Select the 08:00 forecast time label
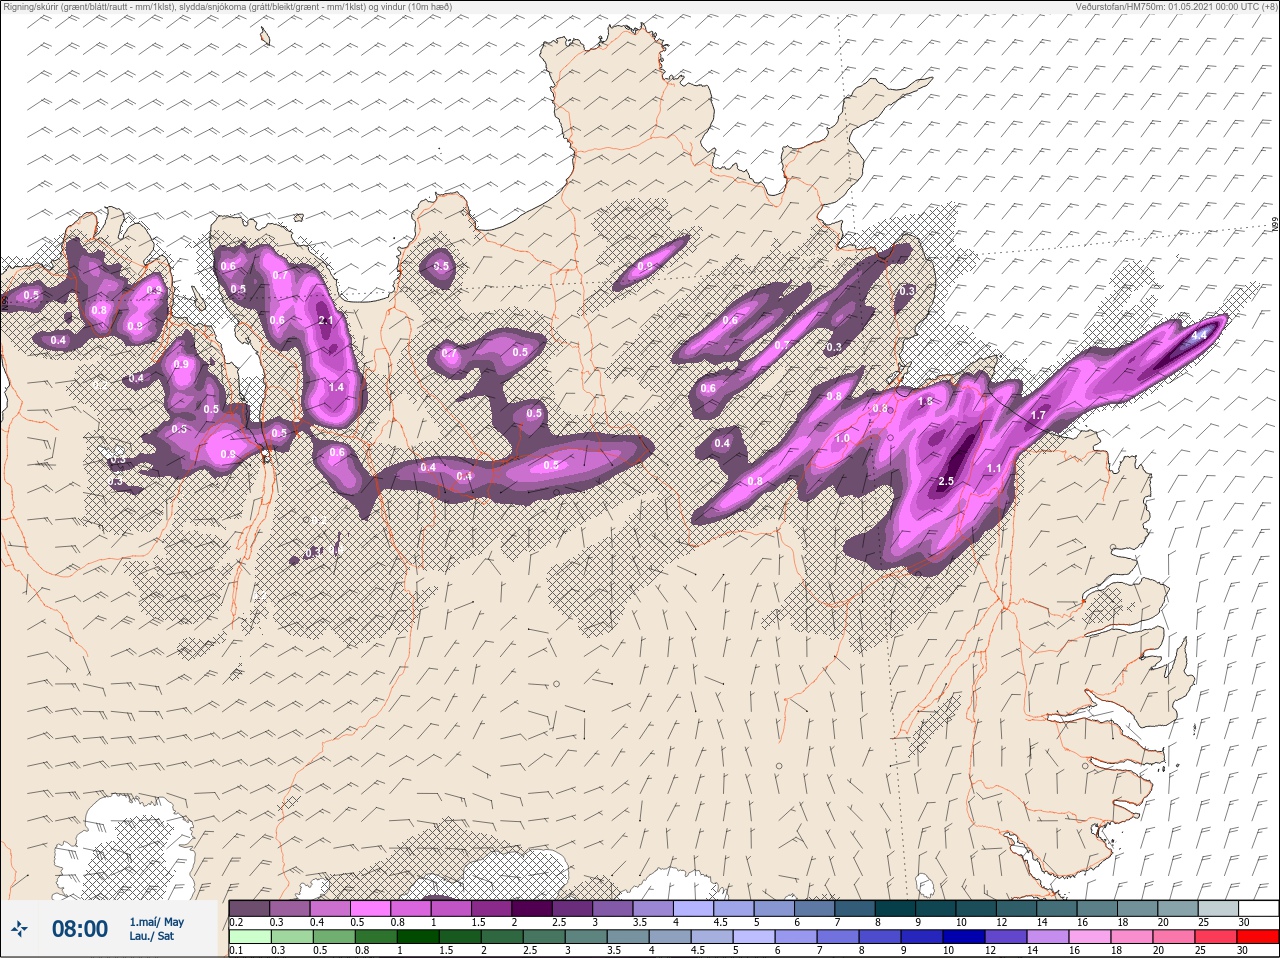1280x958 pixels. [80, 929]
